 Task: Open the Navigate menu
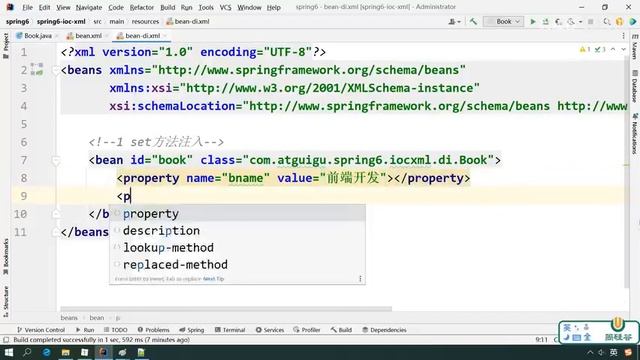[x=89, y=7]
